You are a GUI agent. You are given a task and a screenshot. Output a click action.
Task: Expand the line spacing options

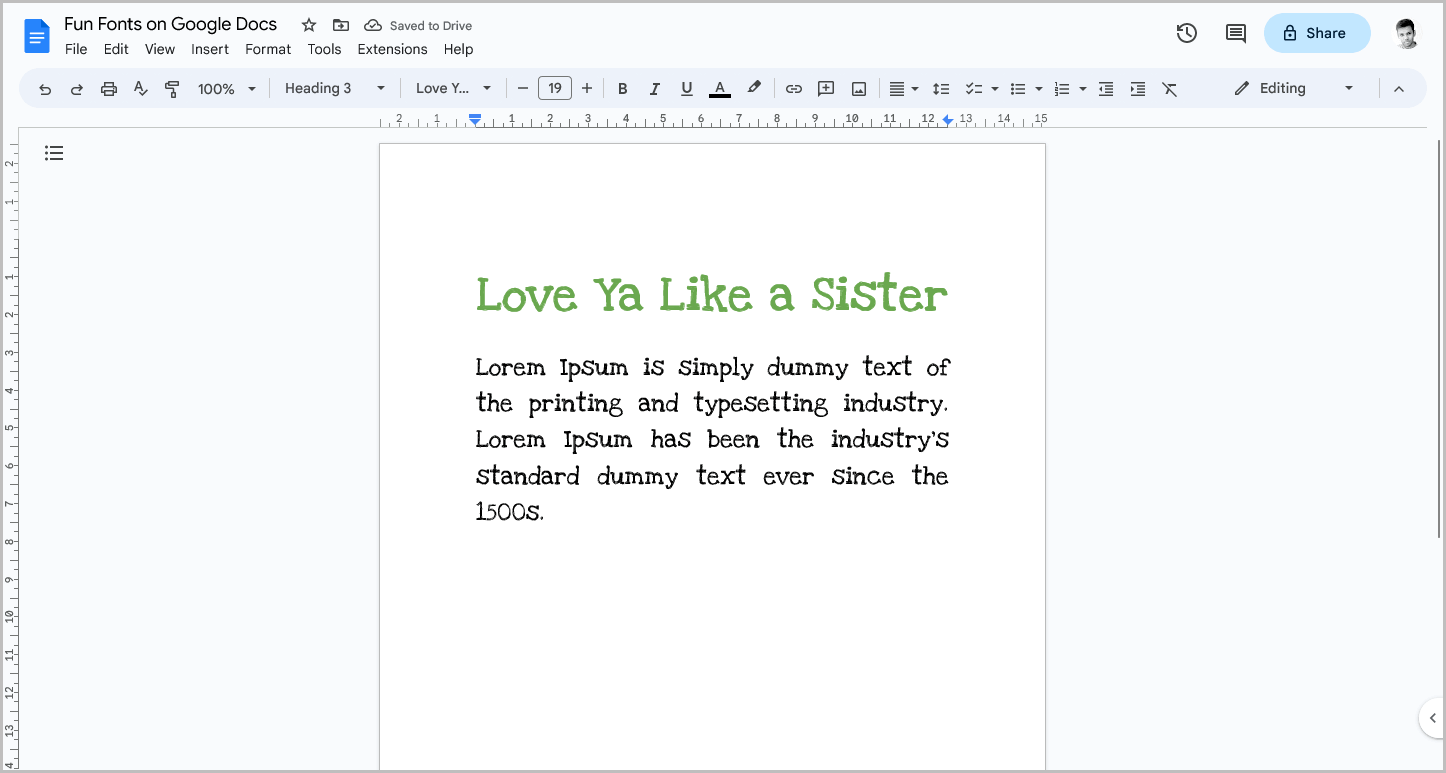941,88
